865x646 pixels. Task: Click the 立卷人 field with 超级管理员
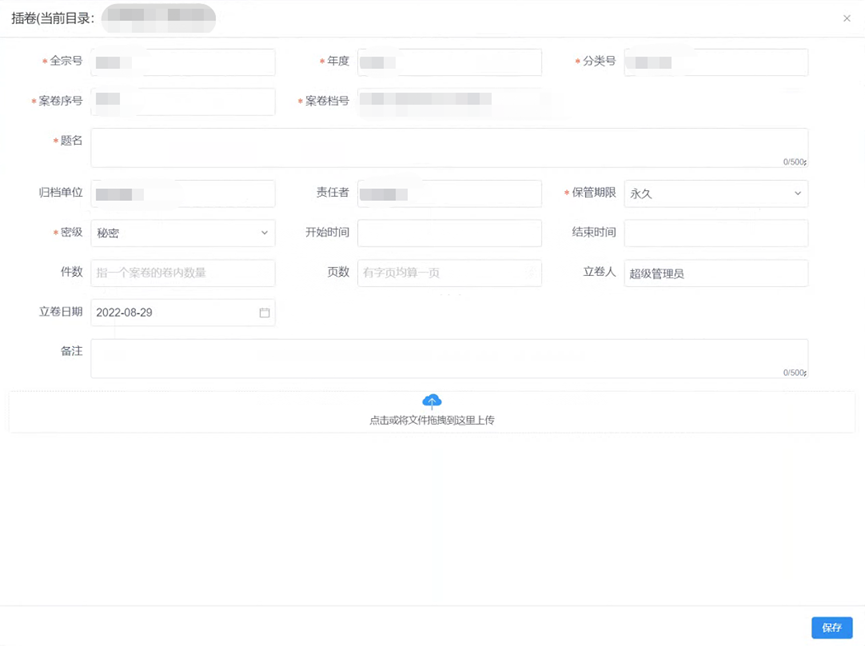[x=715, y=273]
